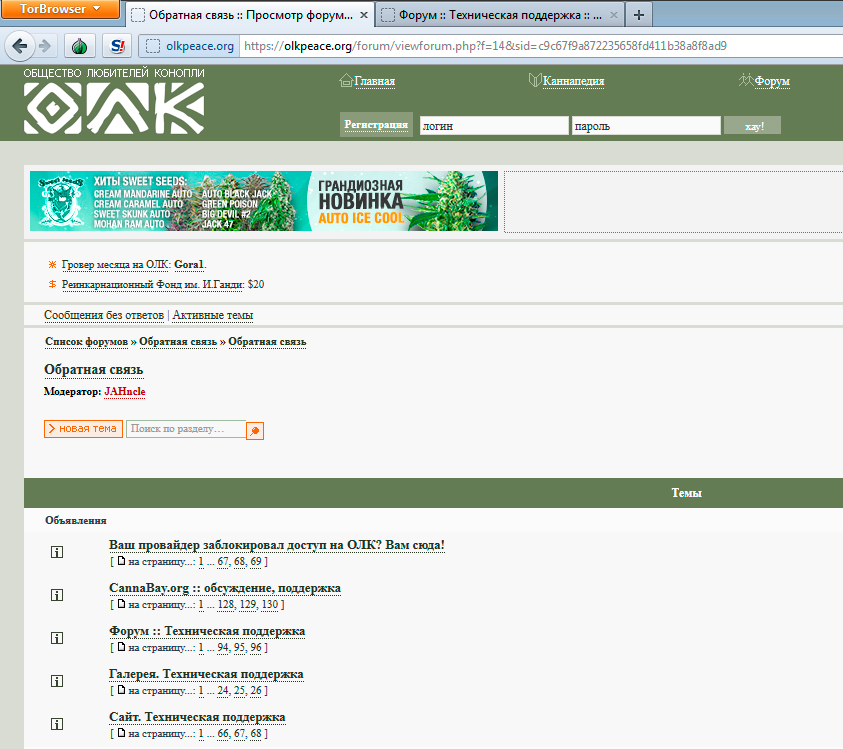This screenshot has height=749, width=843.
Task: Click the info icon for 'Сайт. Техническая поддержка'
Action: (x=57, y=724)
